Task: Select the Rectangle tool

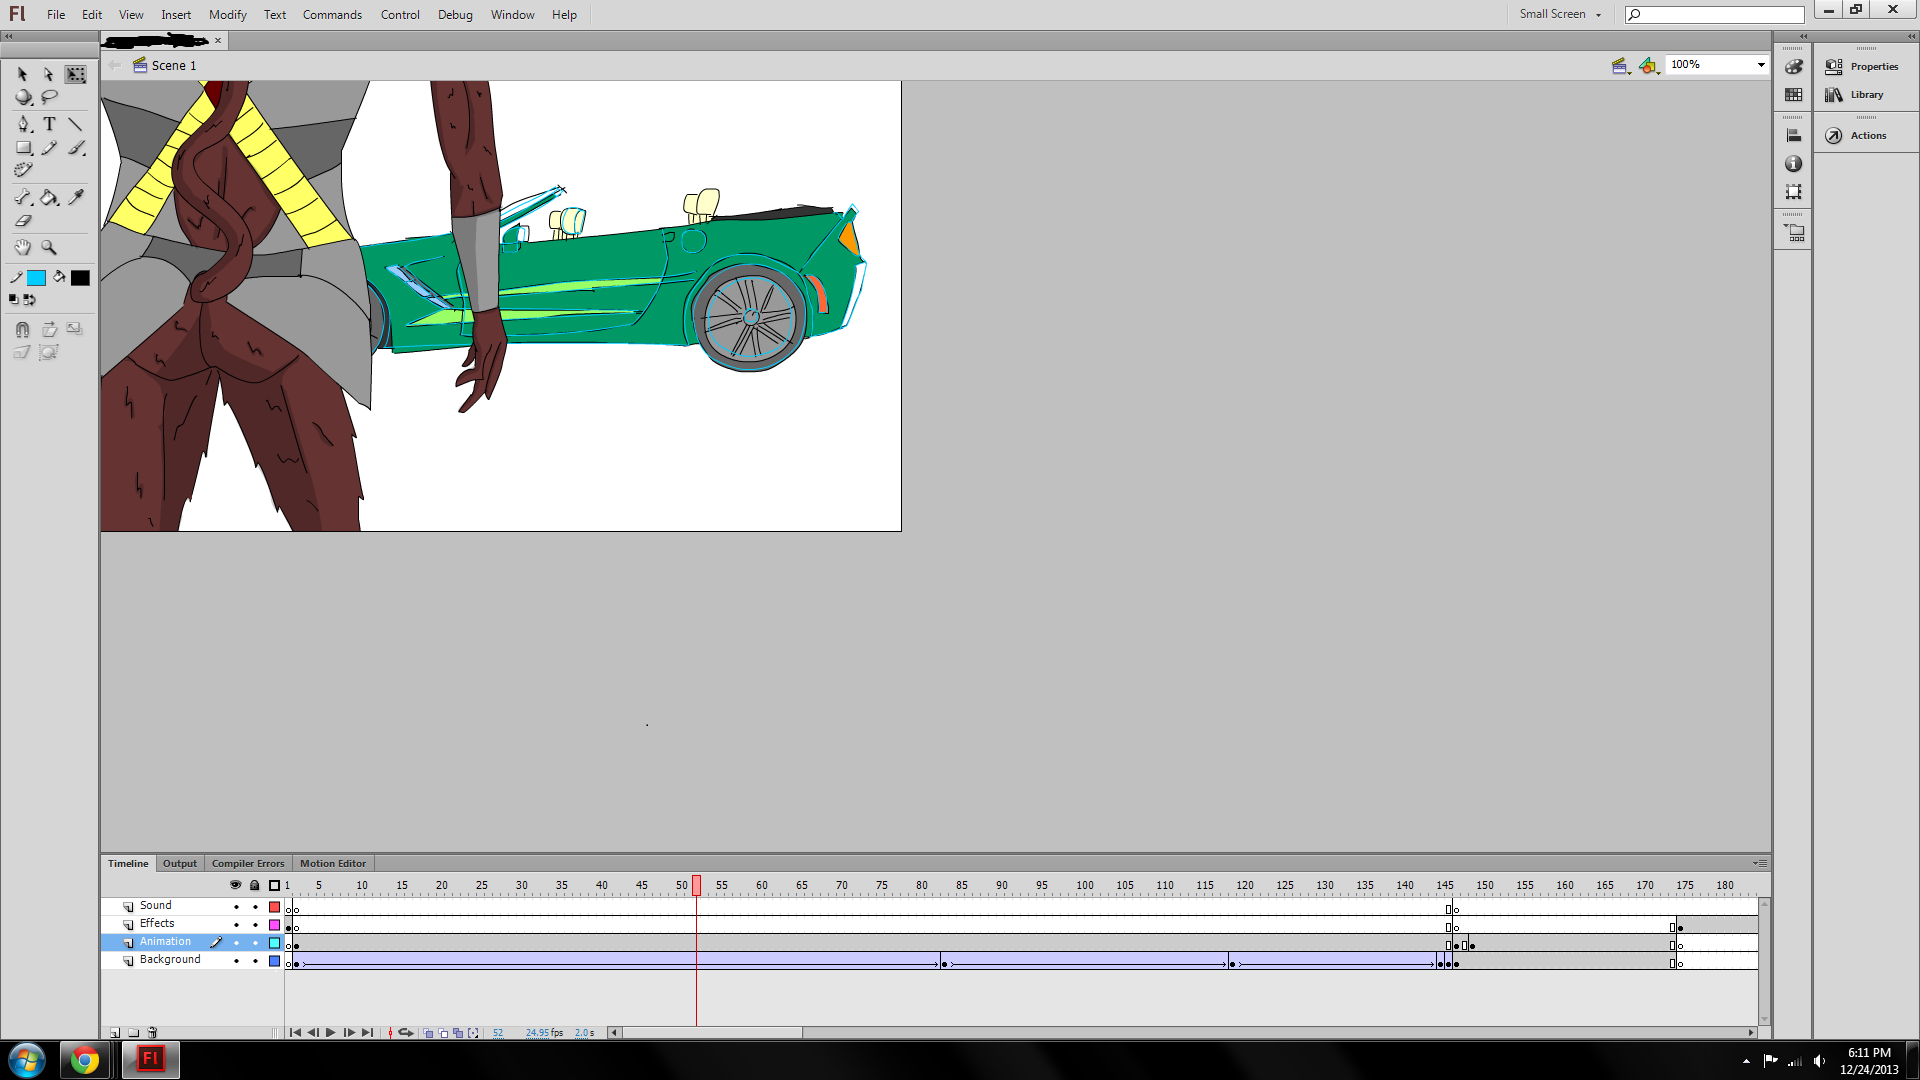Action: pyautogui.click(x=23, y=148)
